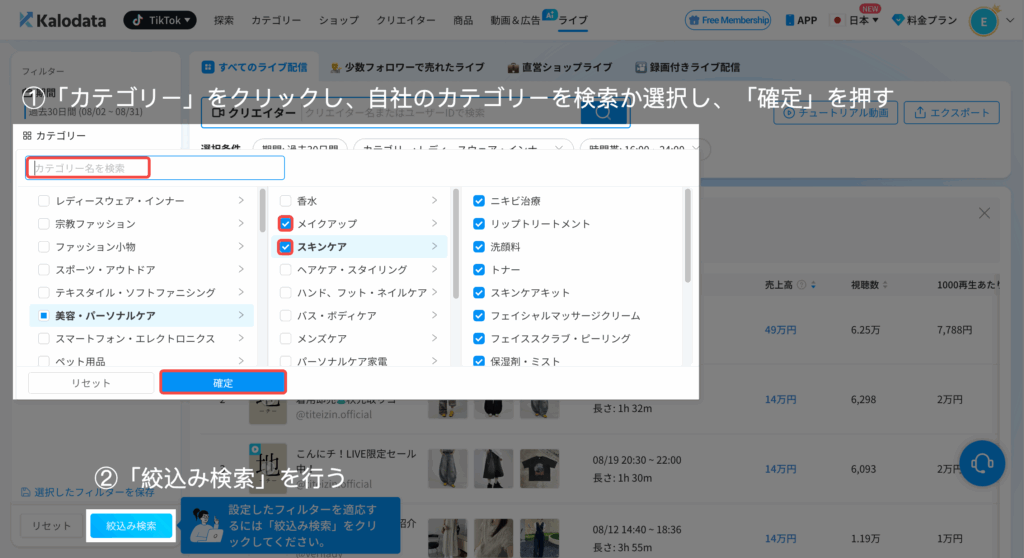Click the third-level category list scrollbar
Viewport: 1024px width, 558px height.
[687, 237]
